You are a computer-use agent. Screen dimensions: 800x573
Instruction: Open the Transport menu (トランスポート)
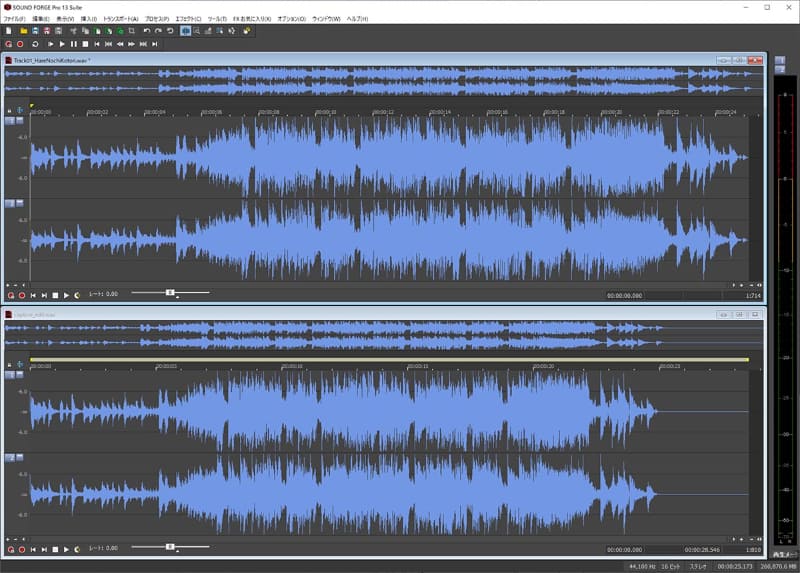(120, 19)
